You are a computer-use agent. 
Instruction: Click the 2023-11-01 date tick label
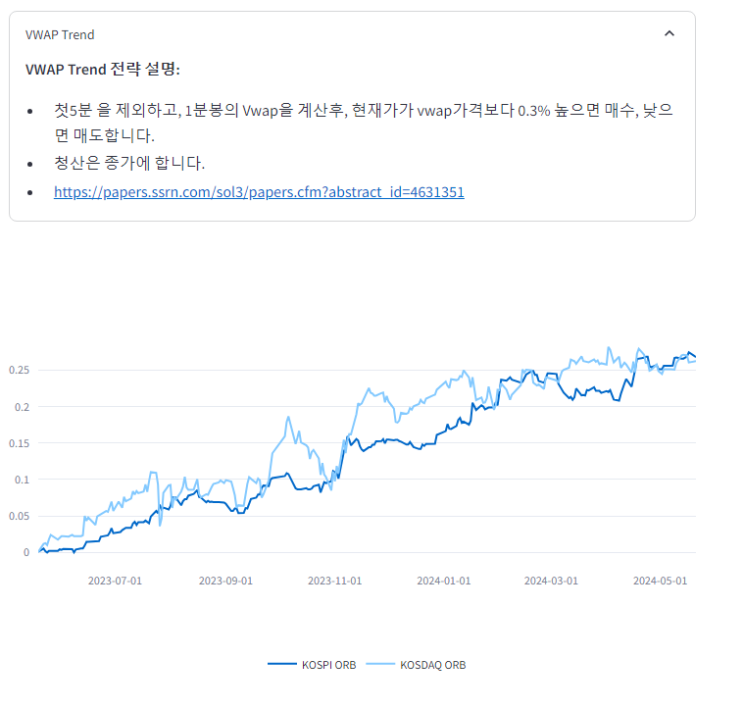pyautogui.click(x=334, y=580)
